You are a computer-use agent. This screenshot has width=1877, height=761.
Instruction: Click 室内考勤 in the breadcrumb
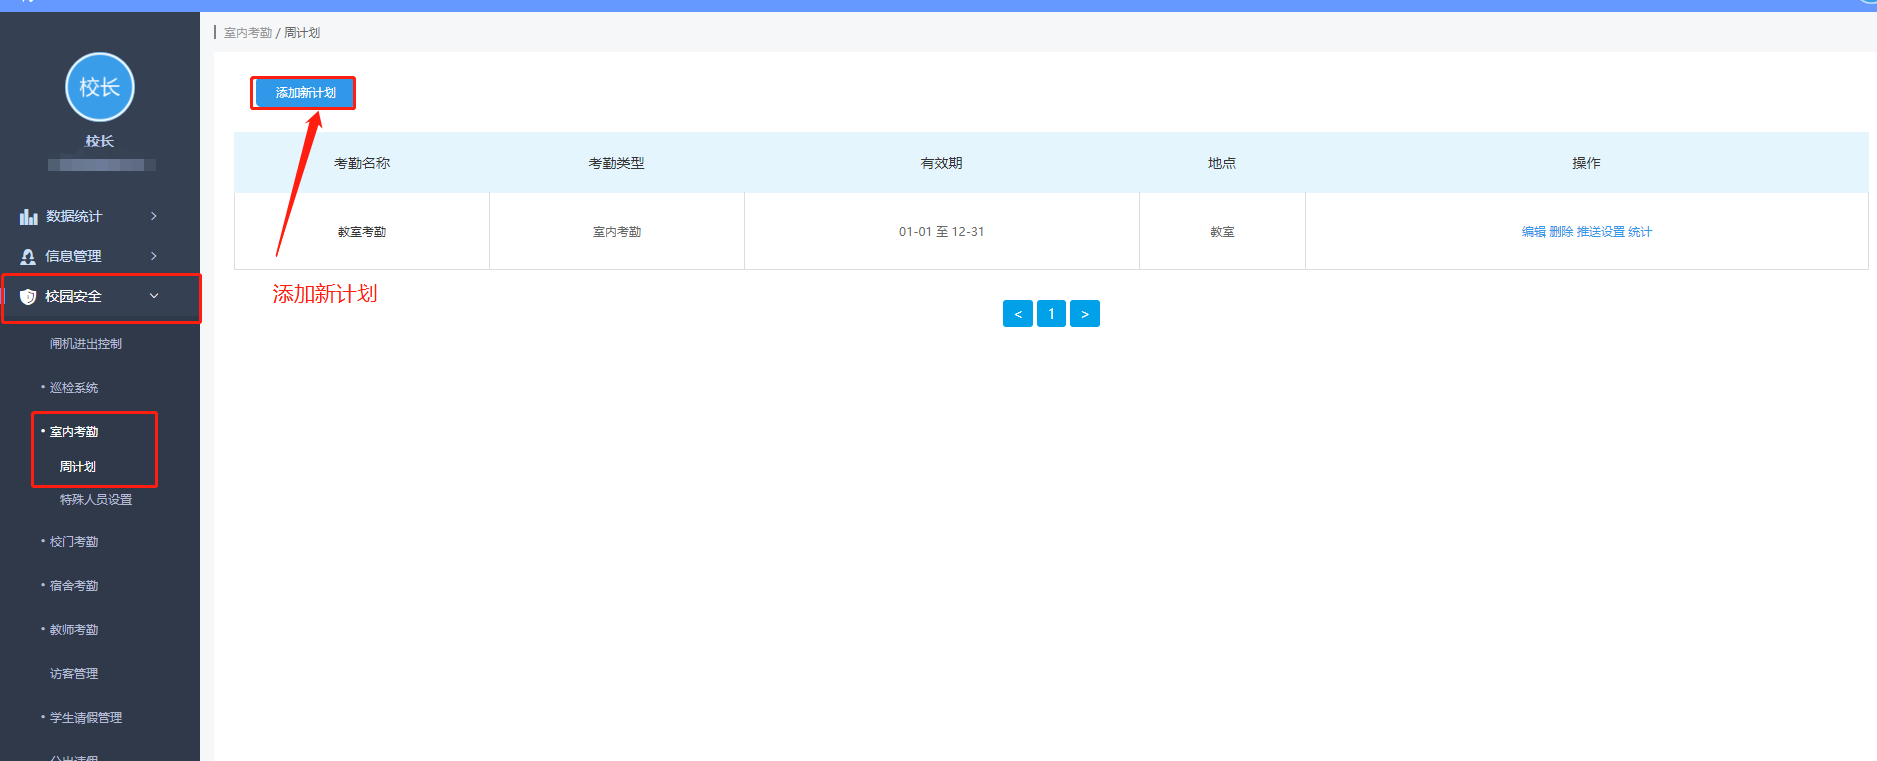(248, 33)
